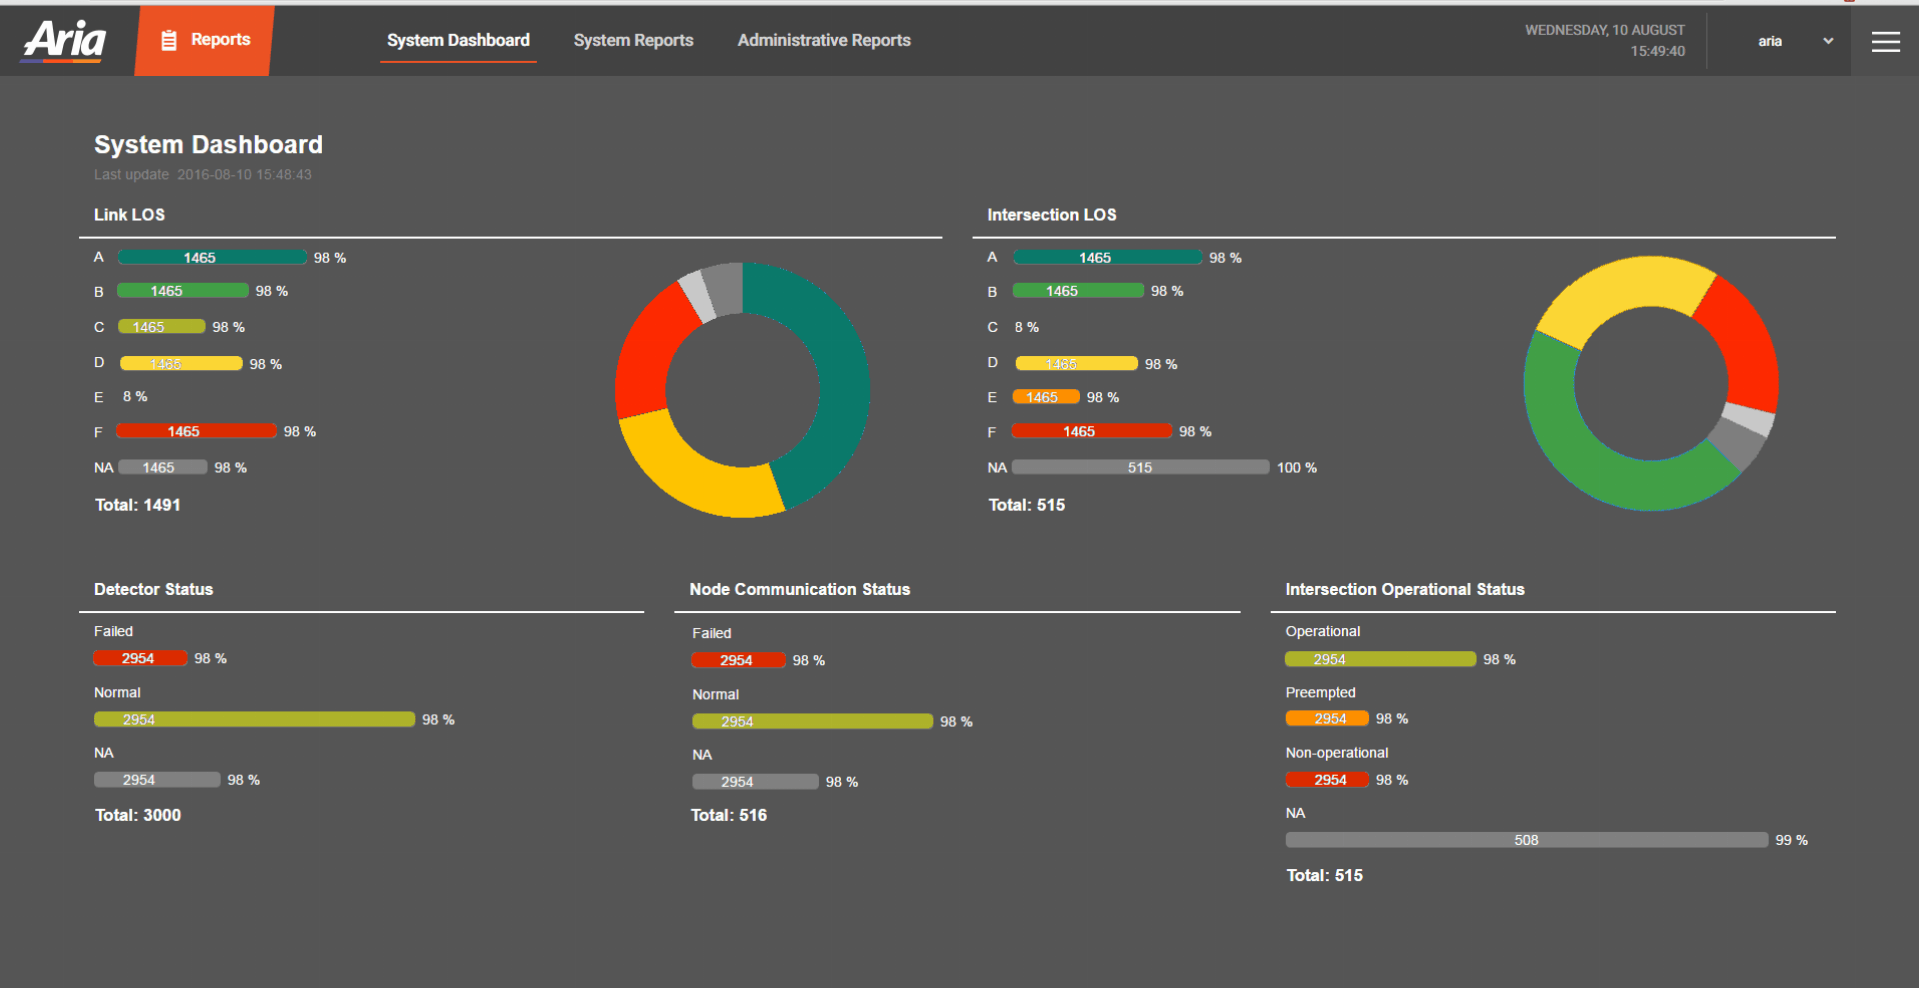The width and height of the screenshot is (1919, 988).
Task: Select green segment of Intersection LOS donut
Action: (1572, 444)
